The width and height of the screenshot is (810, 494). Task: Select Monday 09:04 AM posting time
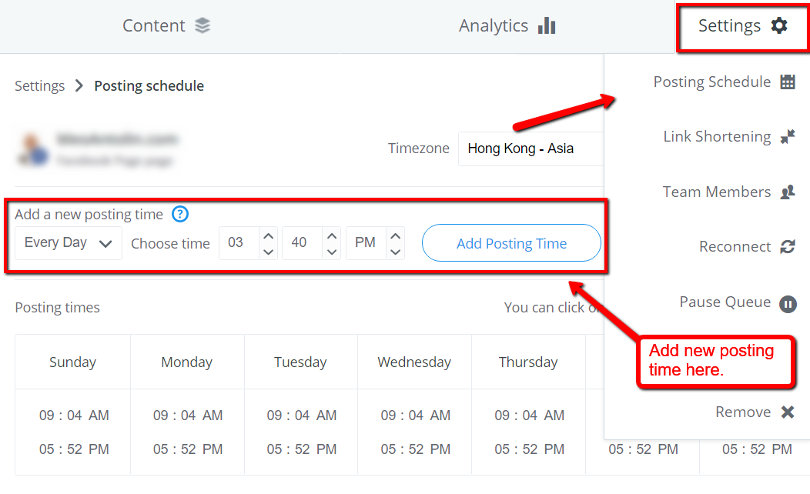(188, 415)
